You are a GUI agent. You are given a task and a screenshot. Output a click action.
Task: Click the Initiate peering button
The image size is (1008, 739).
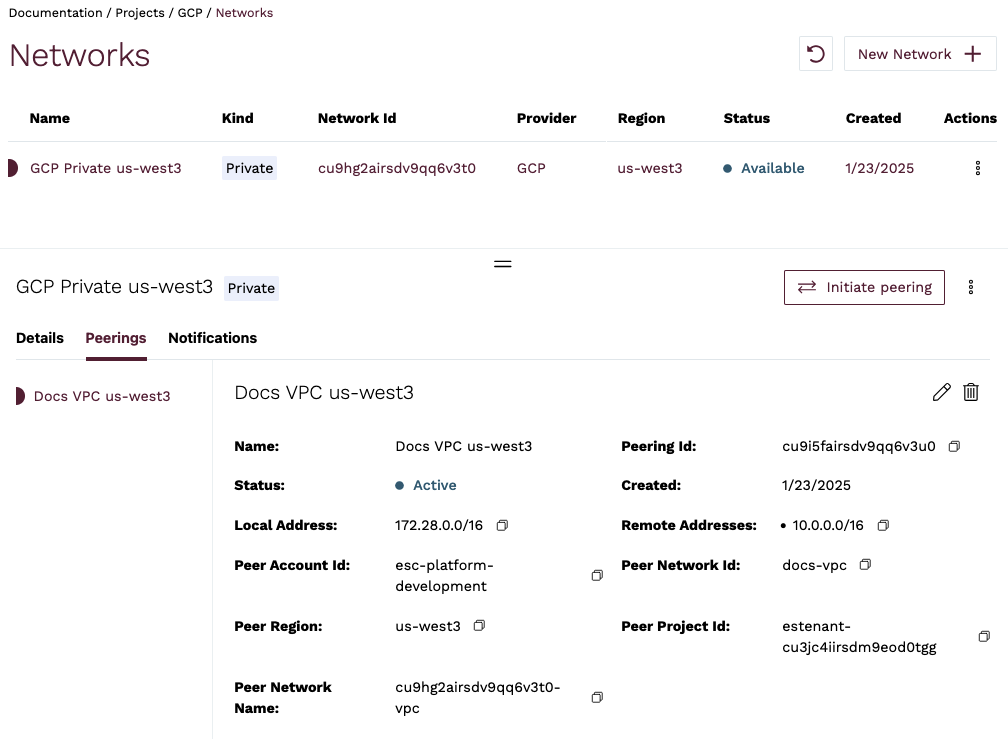[864, 287]
